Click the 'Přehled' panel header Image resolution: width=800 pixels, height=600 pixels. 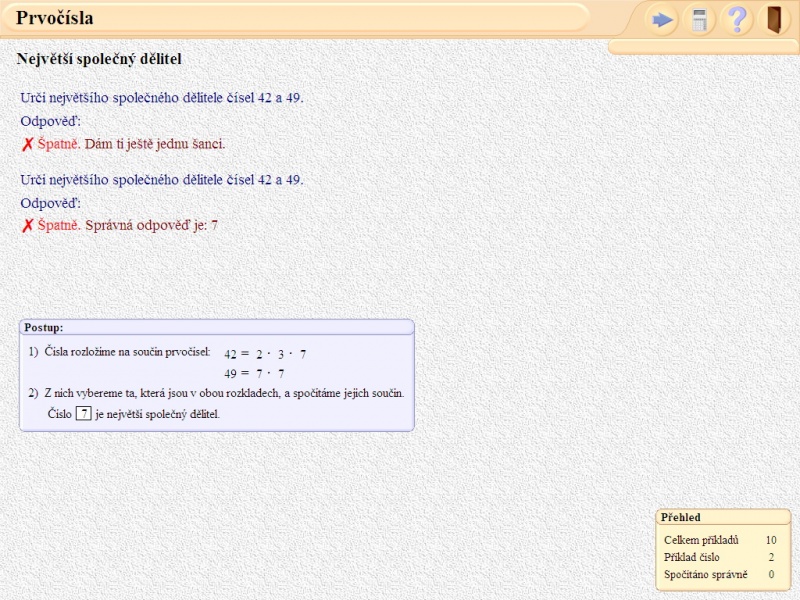pyautogui.click(x=723, y=517)
